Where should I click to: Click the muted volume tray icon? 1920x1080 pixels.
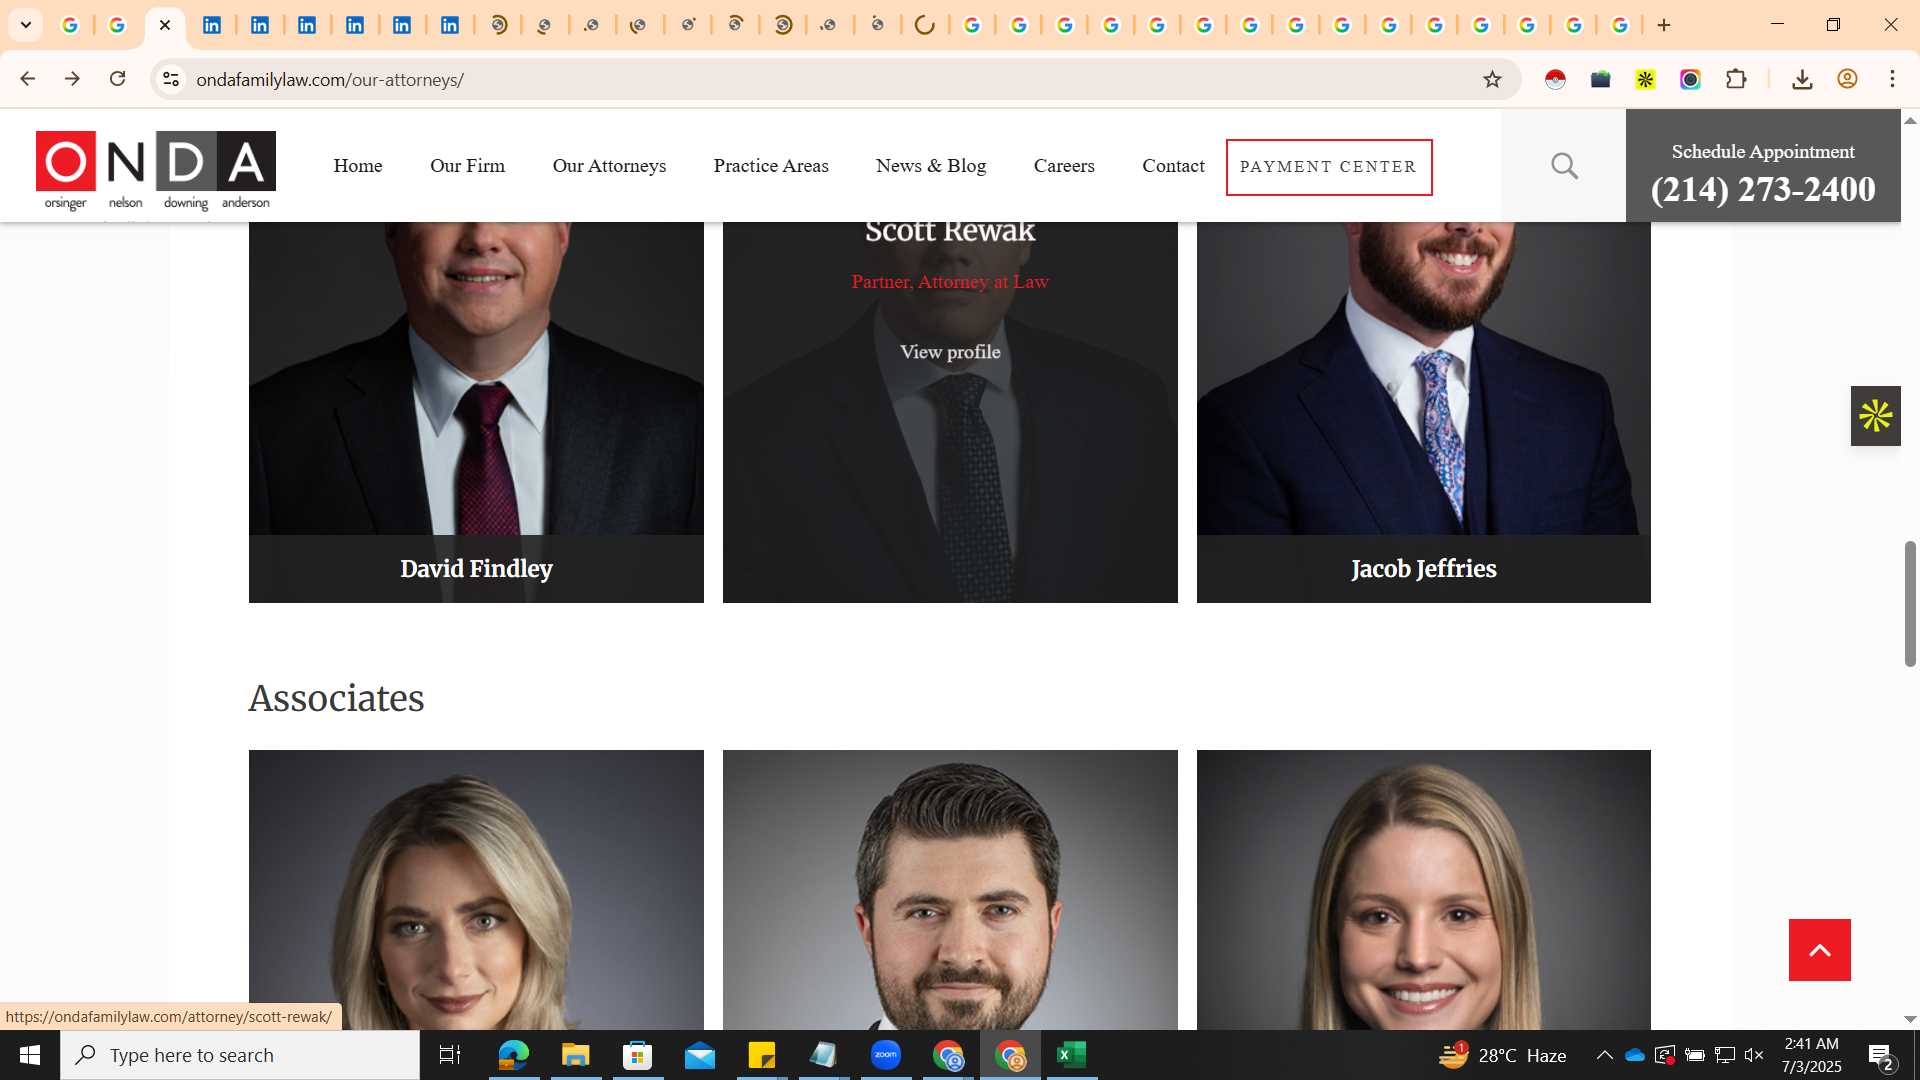click(1754, 1055)
